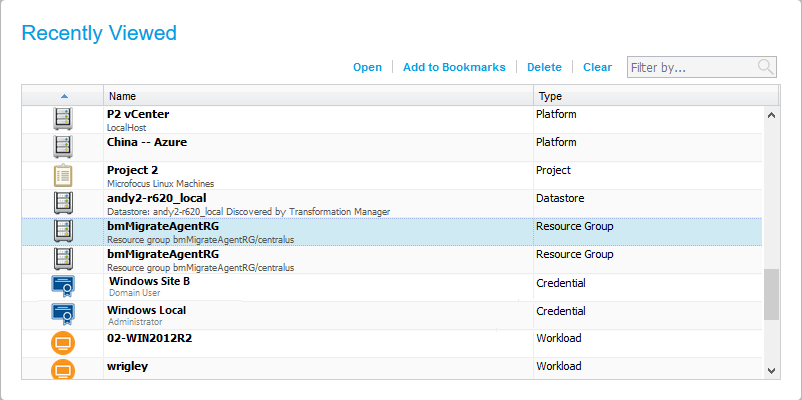The width and height of the screenshot is (802, 400).
Task: Click the ascending sort arrow column header
Action: click(x=64, y=96)
